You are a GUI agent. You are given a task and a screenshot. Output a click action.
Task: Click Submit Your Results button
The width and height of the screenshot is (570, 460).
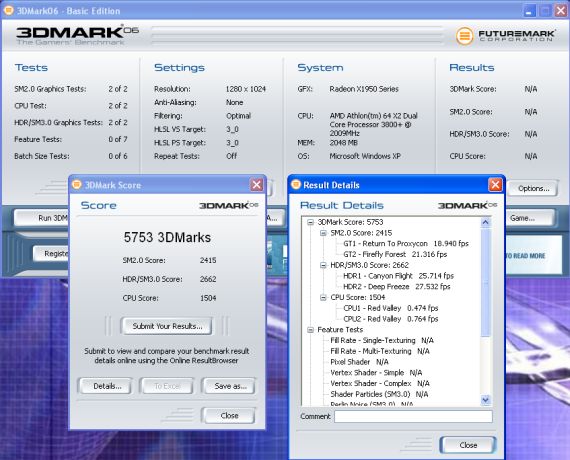167,326
